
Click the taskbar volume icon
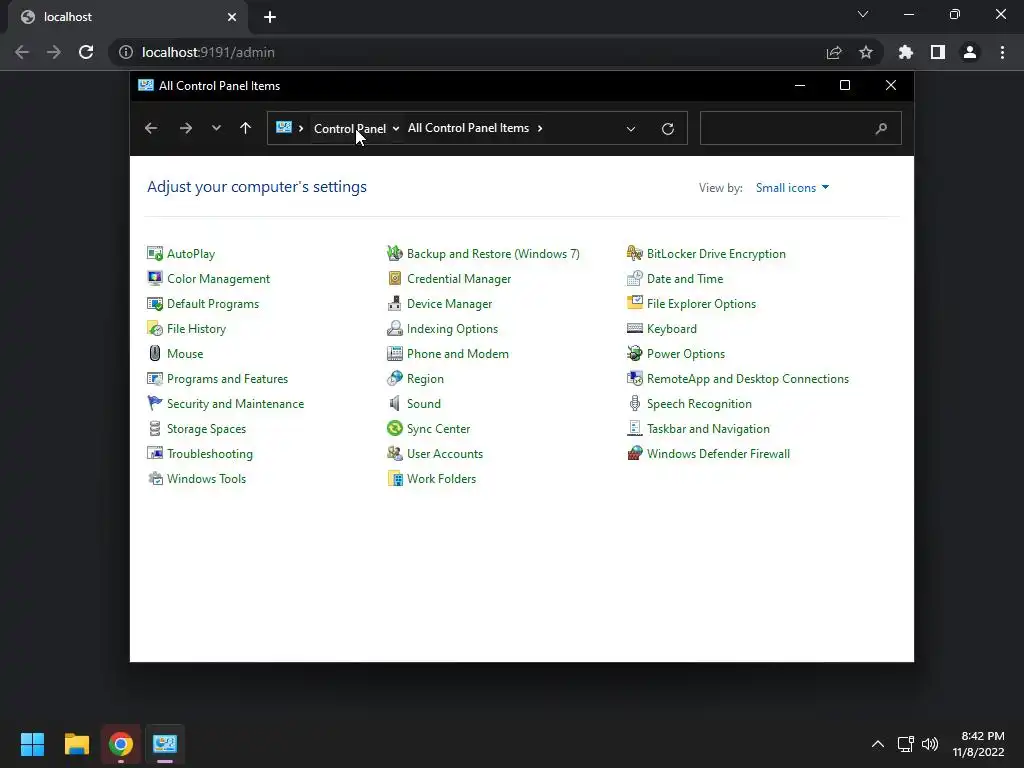[x=930, y=744]
